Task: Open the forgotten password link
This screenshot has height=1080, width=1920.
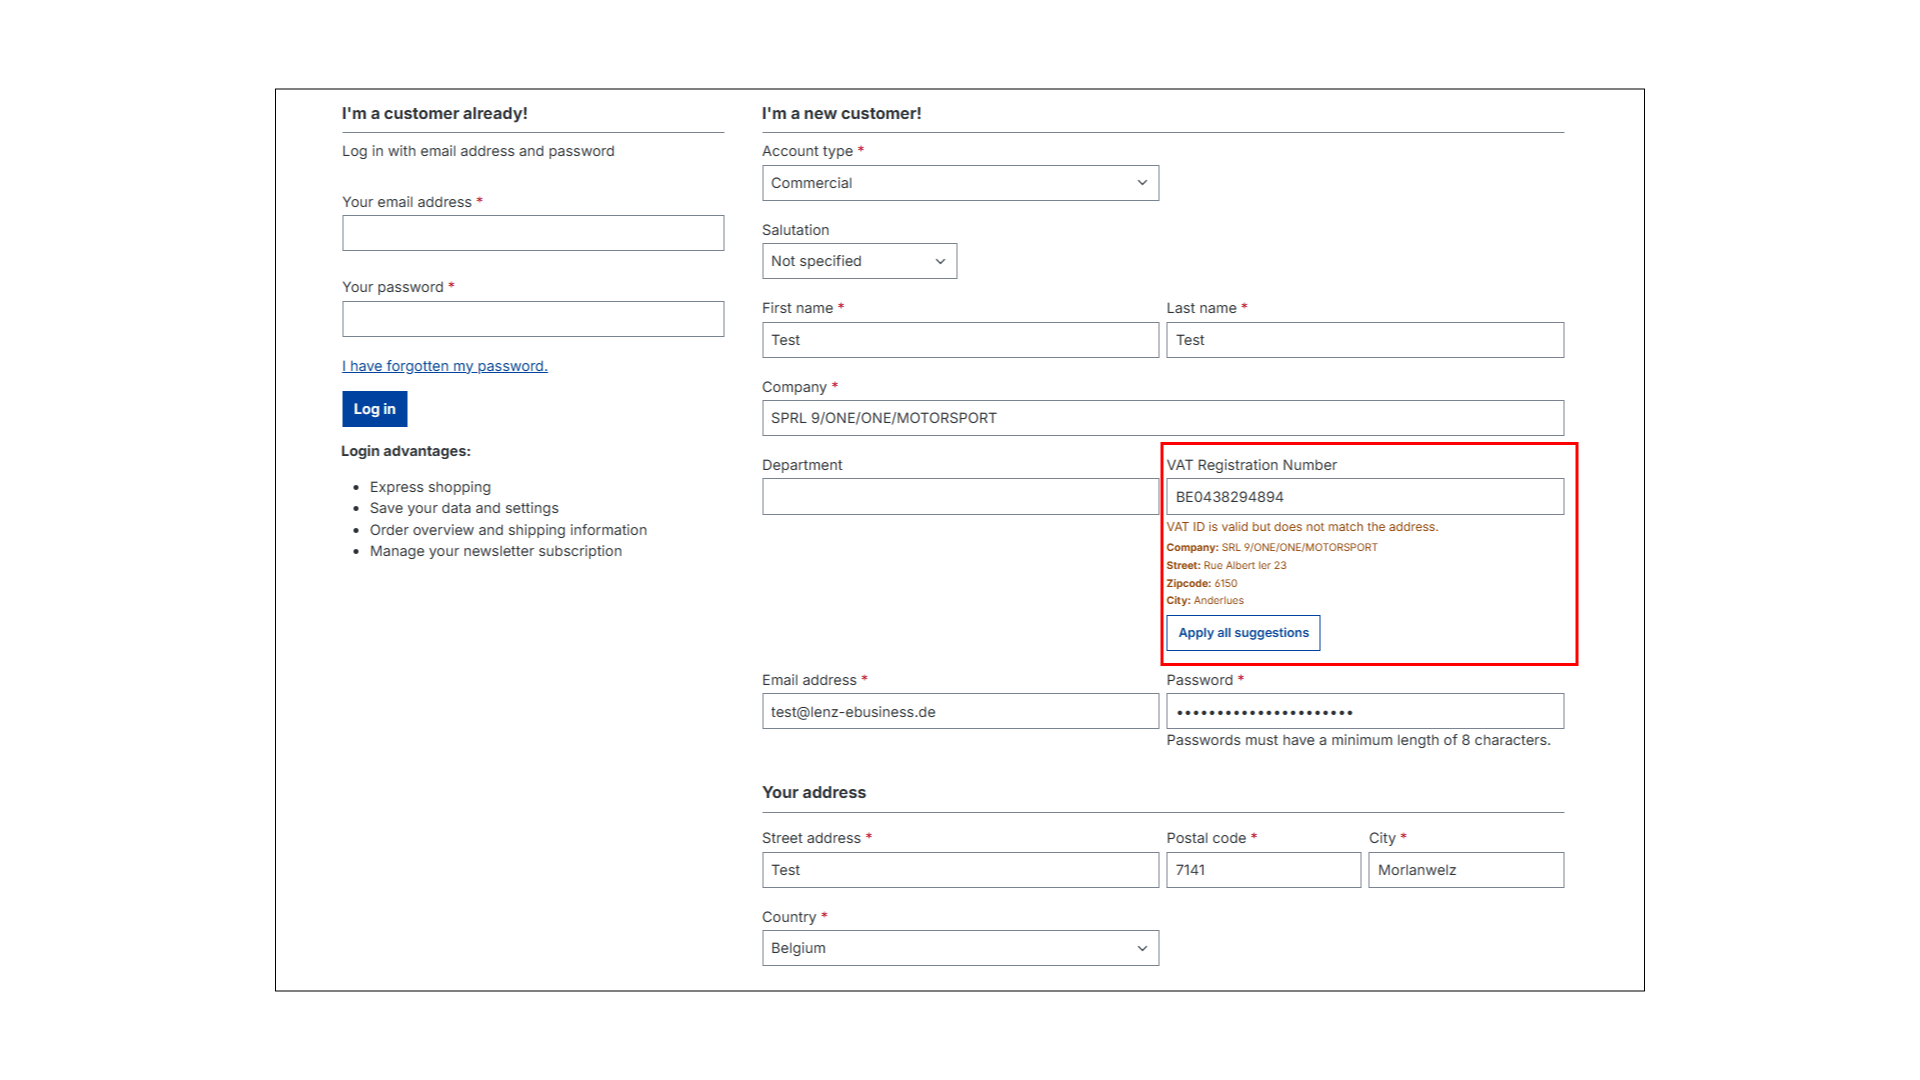Action: point(444,366)
